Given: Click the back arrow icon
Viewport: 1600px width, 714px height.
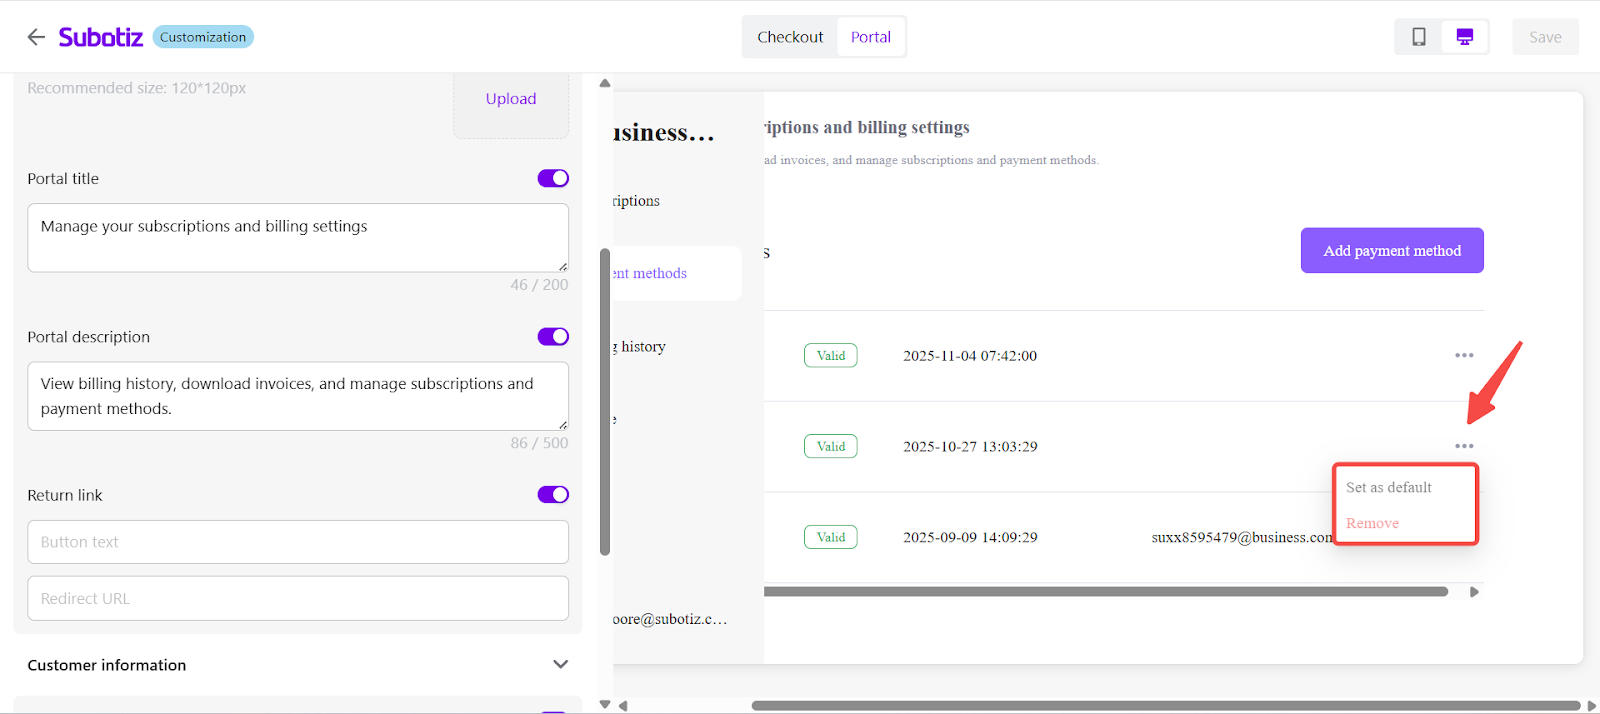Looking at the screenshot, I should pos(36,37).
